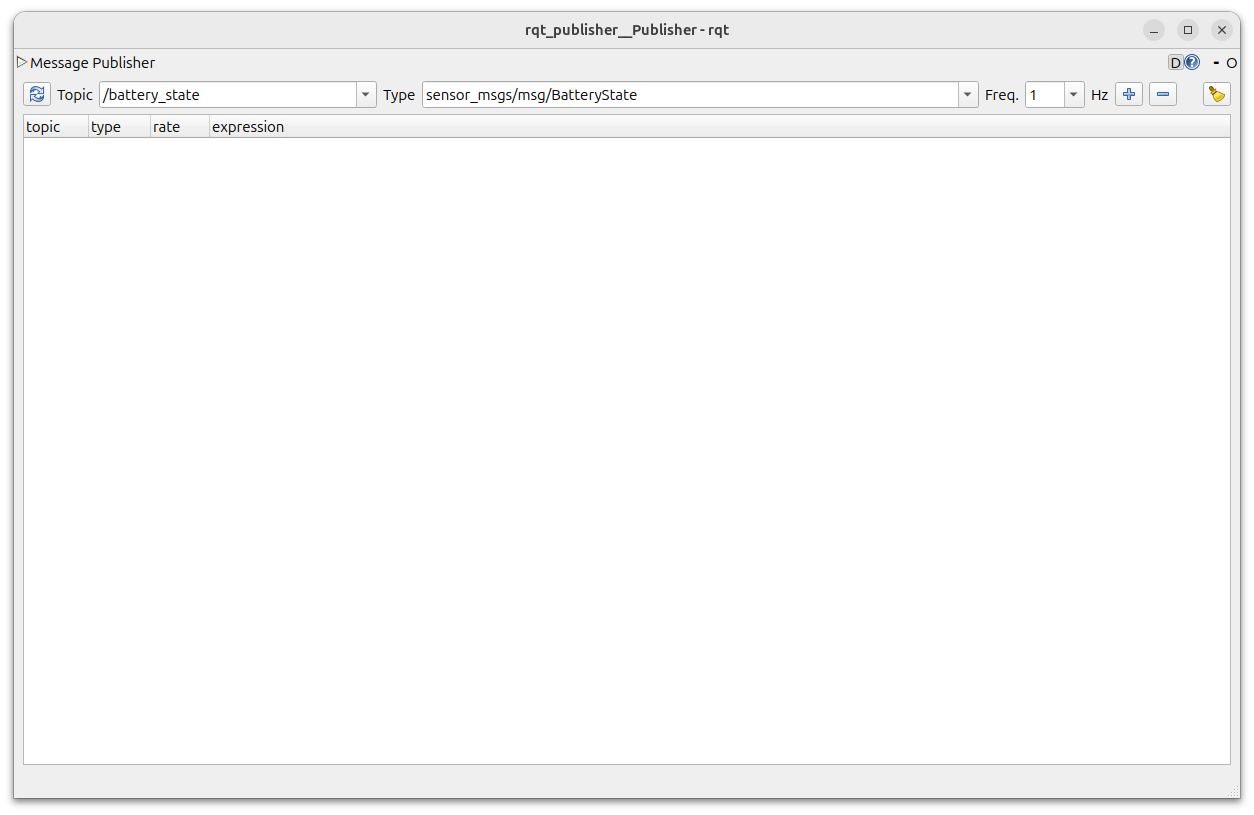Open the Freq. dropdown arrow

[x=1074, y=95]
